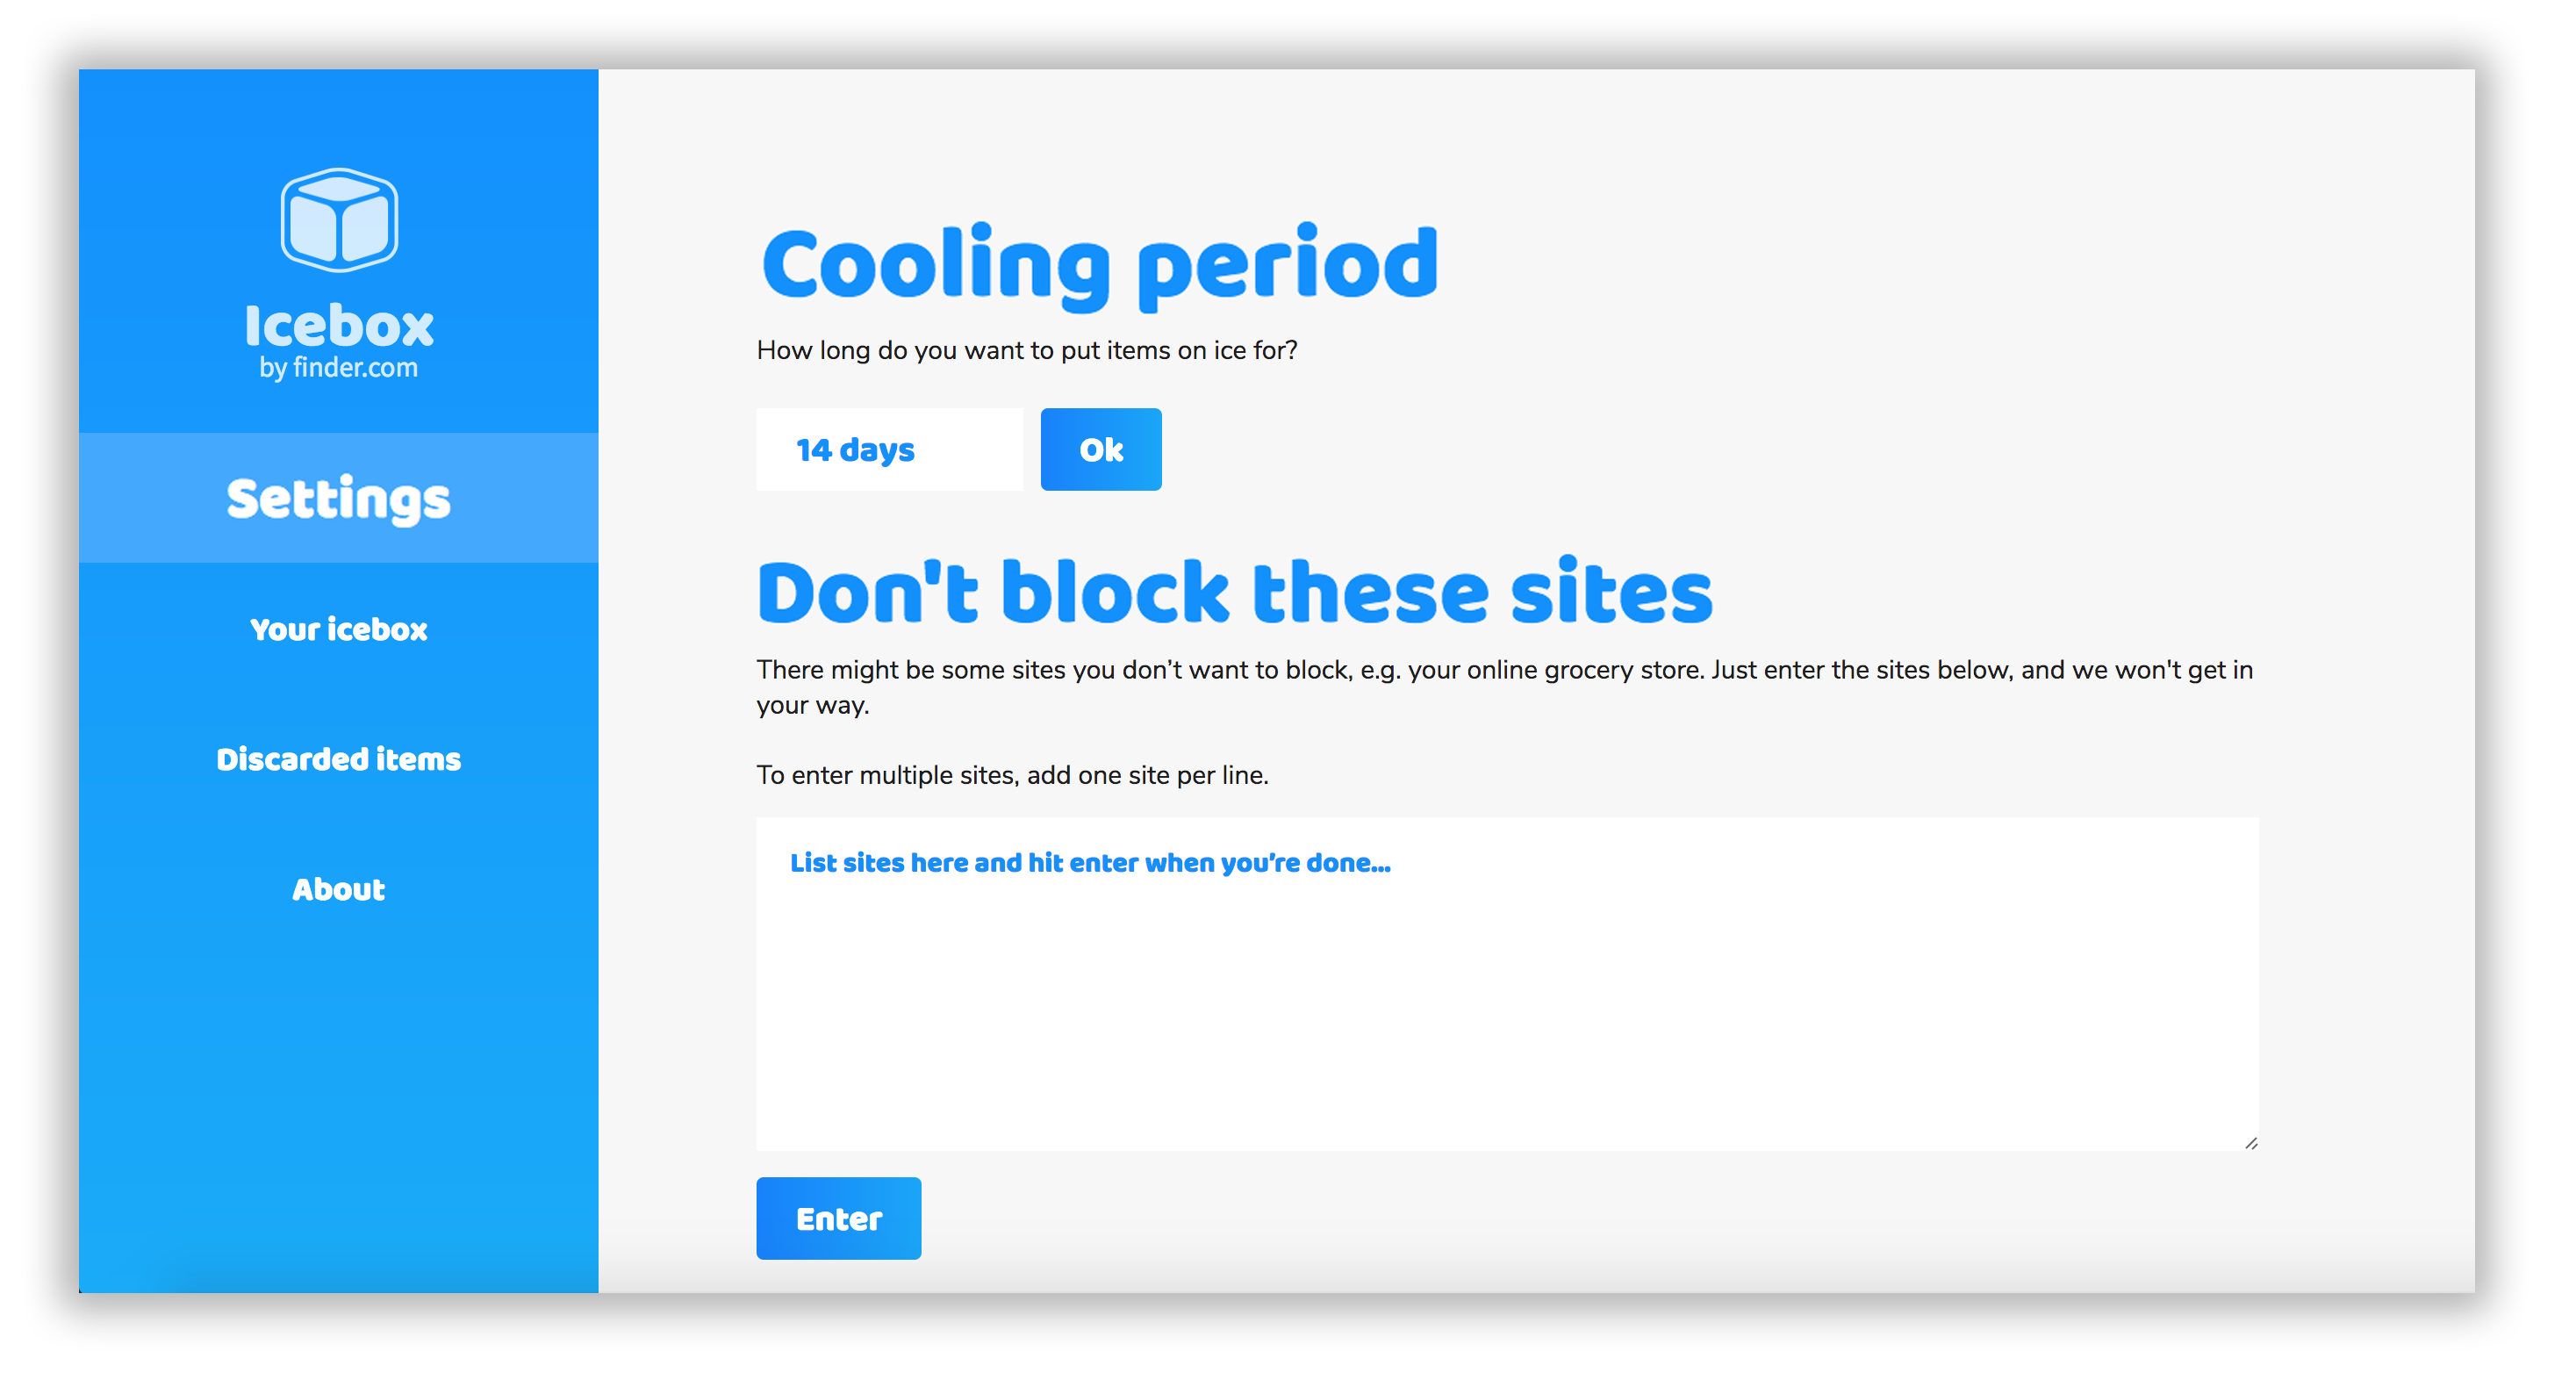The image size is (2576, 1373).
Task: Click the Cooling period heading
Action: point(1099,265)
